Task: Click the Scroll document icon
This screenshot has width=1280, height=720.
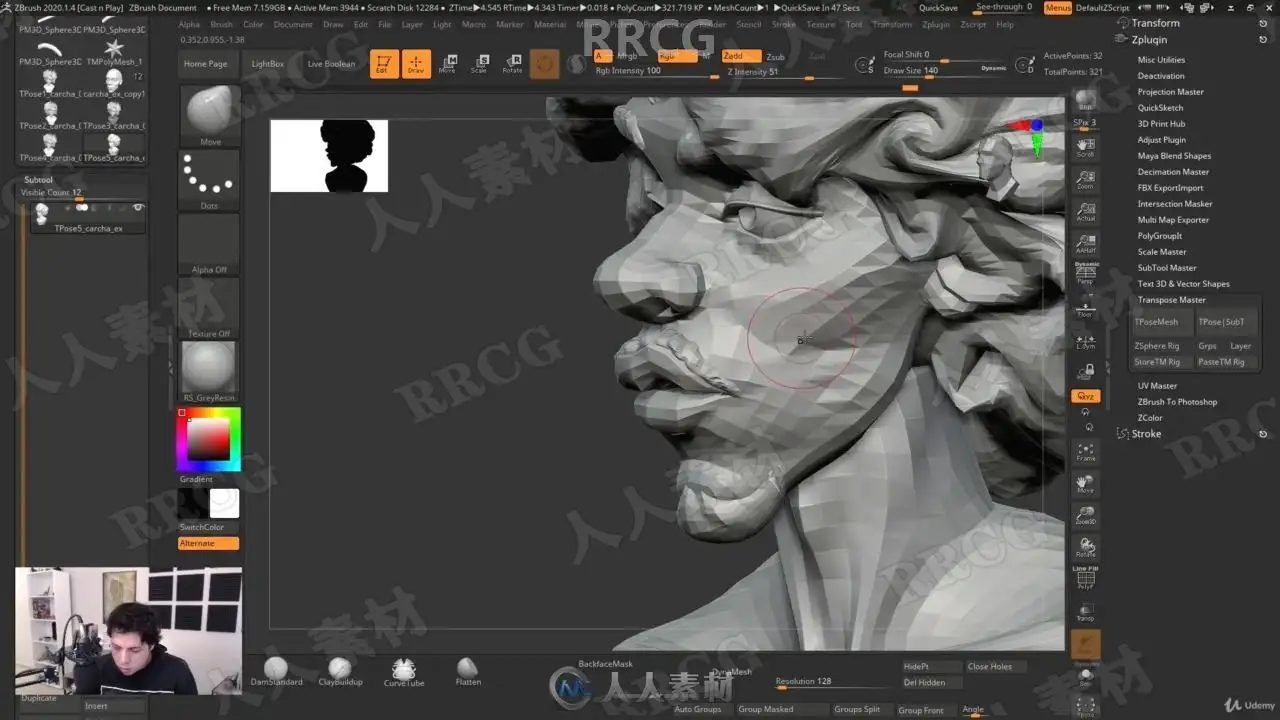Action: [x=1085, y=146]
